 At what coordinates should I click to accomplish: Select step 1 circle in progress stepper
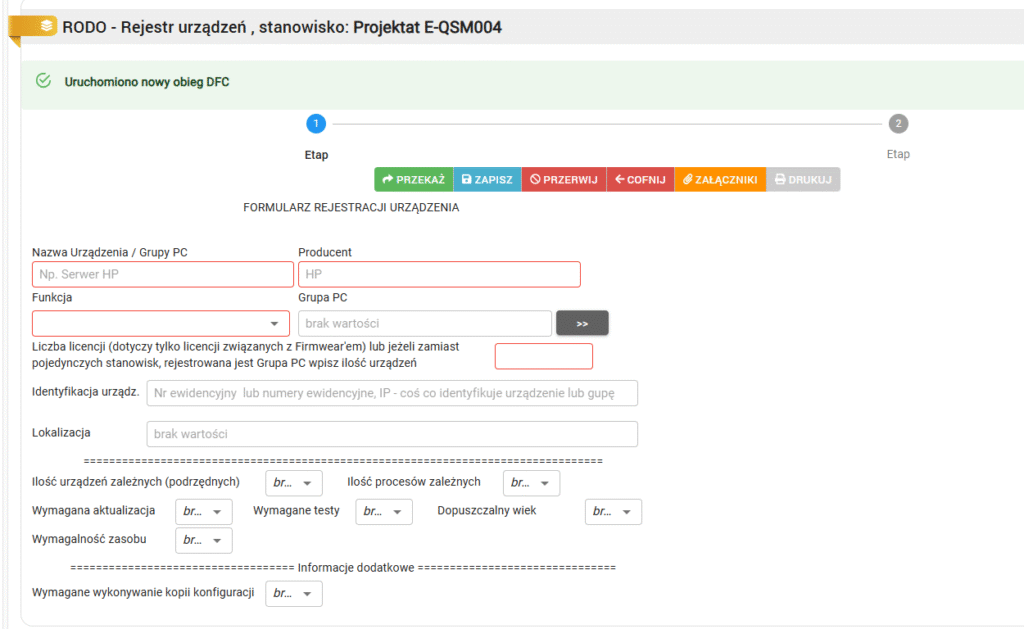coord(316,124)
